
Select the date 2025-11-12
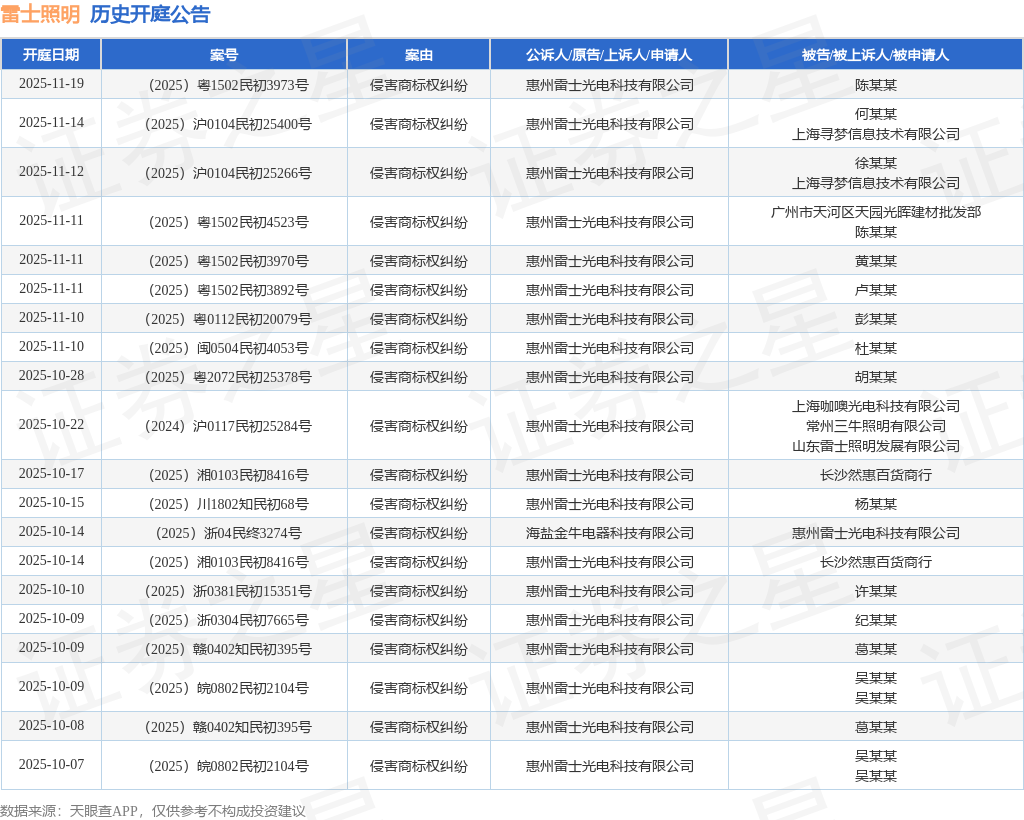(51, 172)
